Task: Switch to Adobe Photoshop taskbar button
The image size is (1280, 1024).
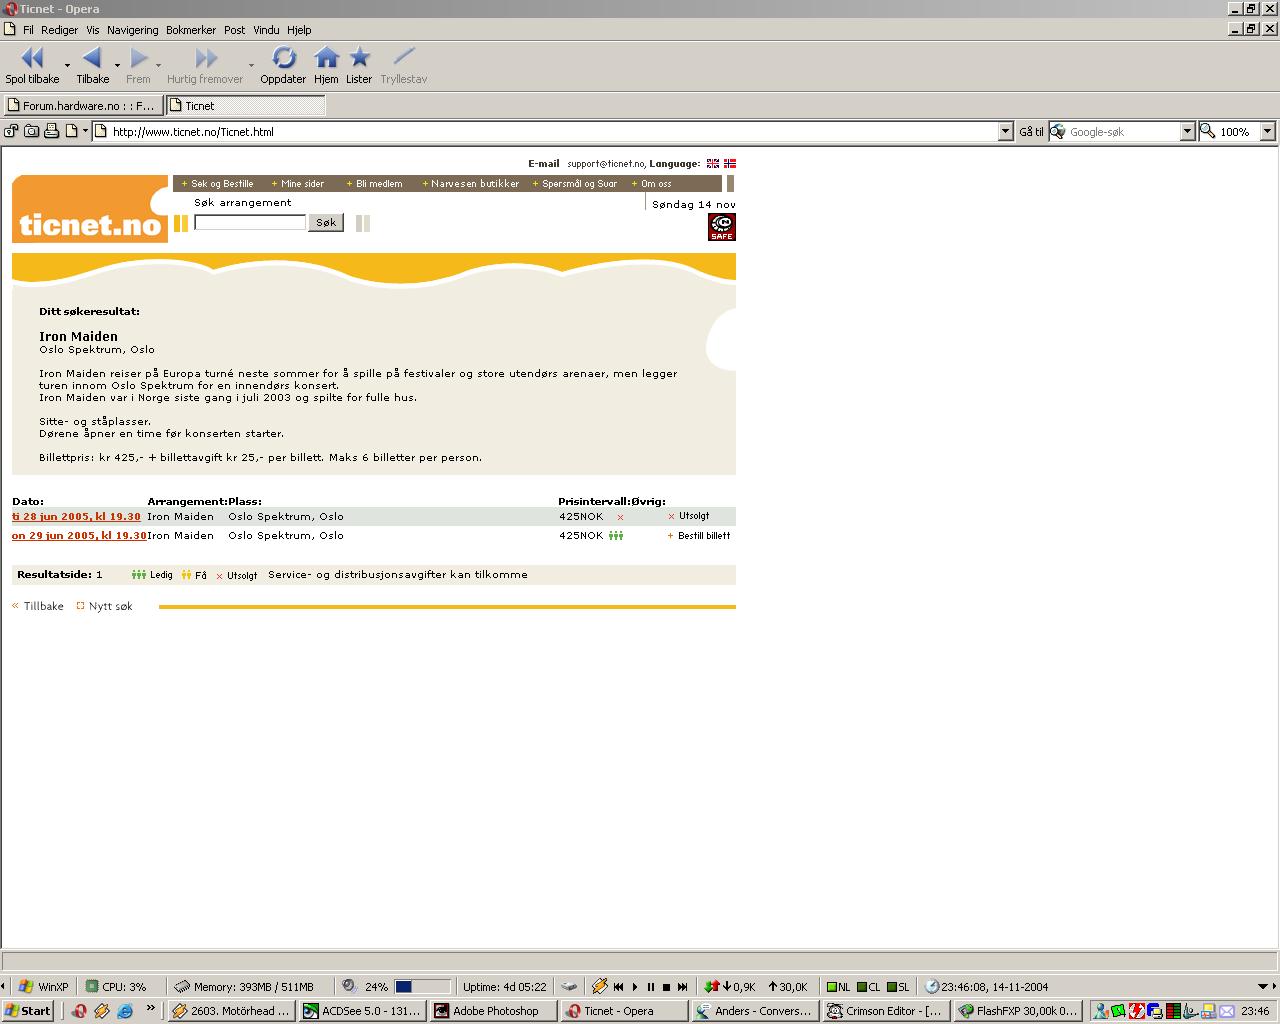Action: [493, 1011]
